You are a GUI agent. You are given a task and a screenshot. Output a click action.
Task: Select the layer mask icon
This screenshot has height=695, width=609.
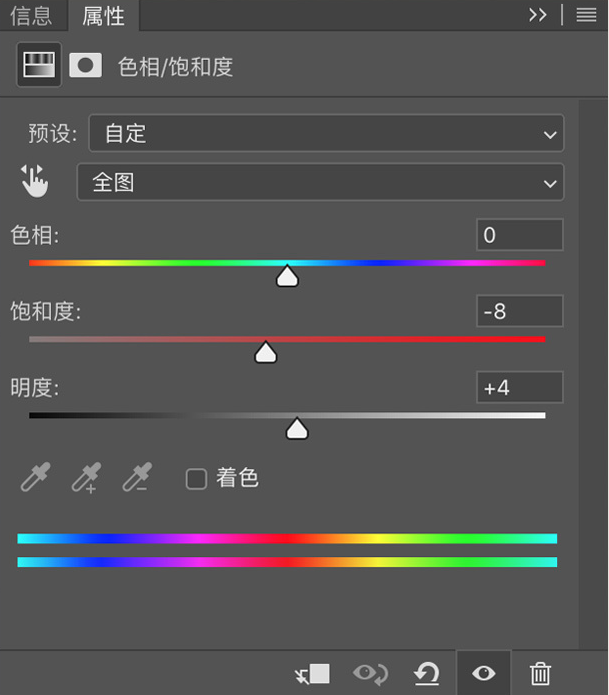click(86, 66)
